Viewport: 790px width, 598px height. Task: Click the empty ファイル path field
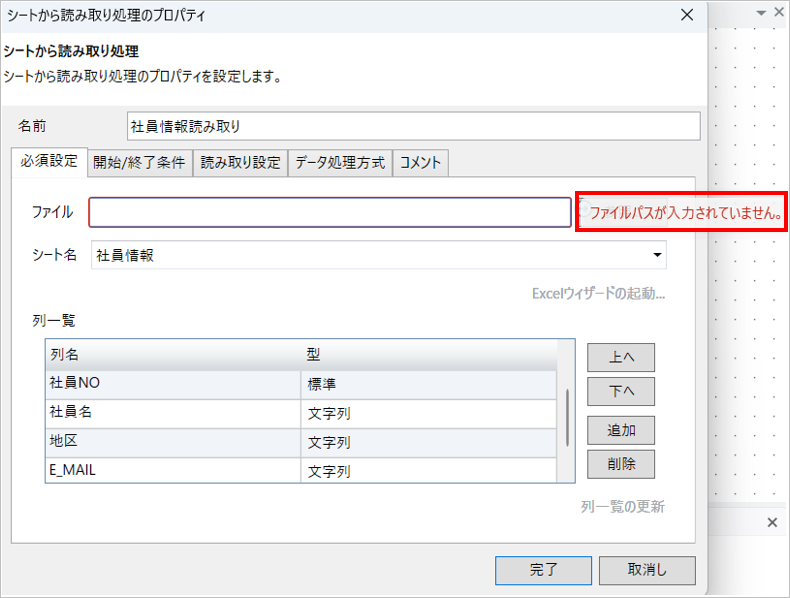(x=329, y=213)
